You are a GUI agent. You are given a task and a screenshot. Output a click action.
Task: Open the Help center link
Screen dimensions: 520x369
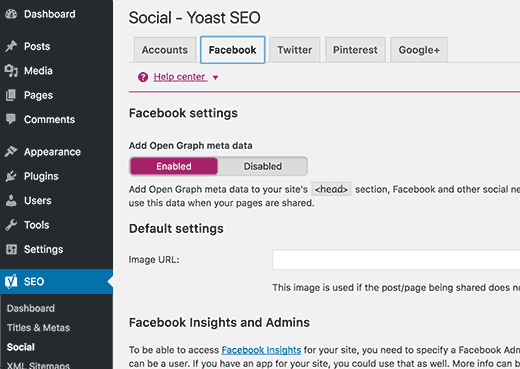(x=180, y=77)
